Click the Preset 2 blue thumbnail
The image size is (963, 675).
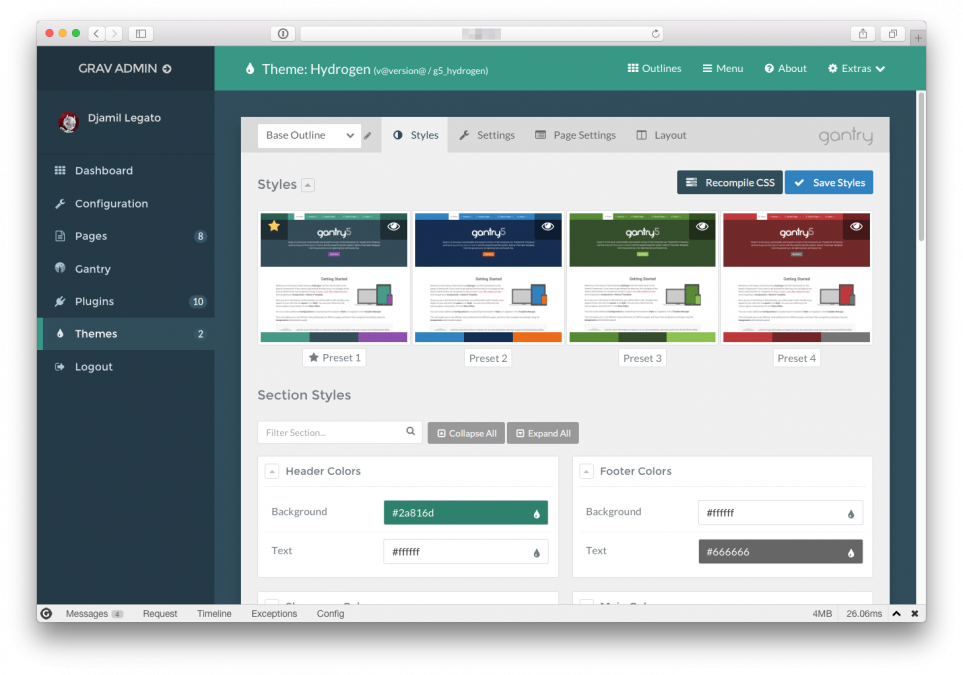(x=488, y=278)
